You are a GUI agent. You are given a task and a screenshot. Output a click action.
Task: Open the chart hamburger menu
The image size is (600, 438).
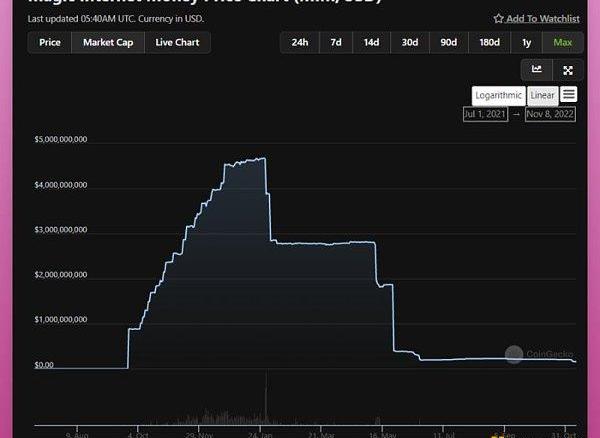click(x=569, y=94)
